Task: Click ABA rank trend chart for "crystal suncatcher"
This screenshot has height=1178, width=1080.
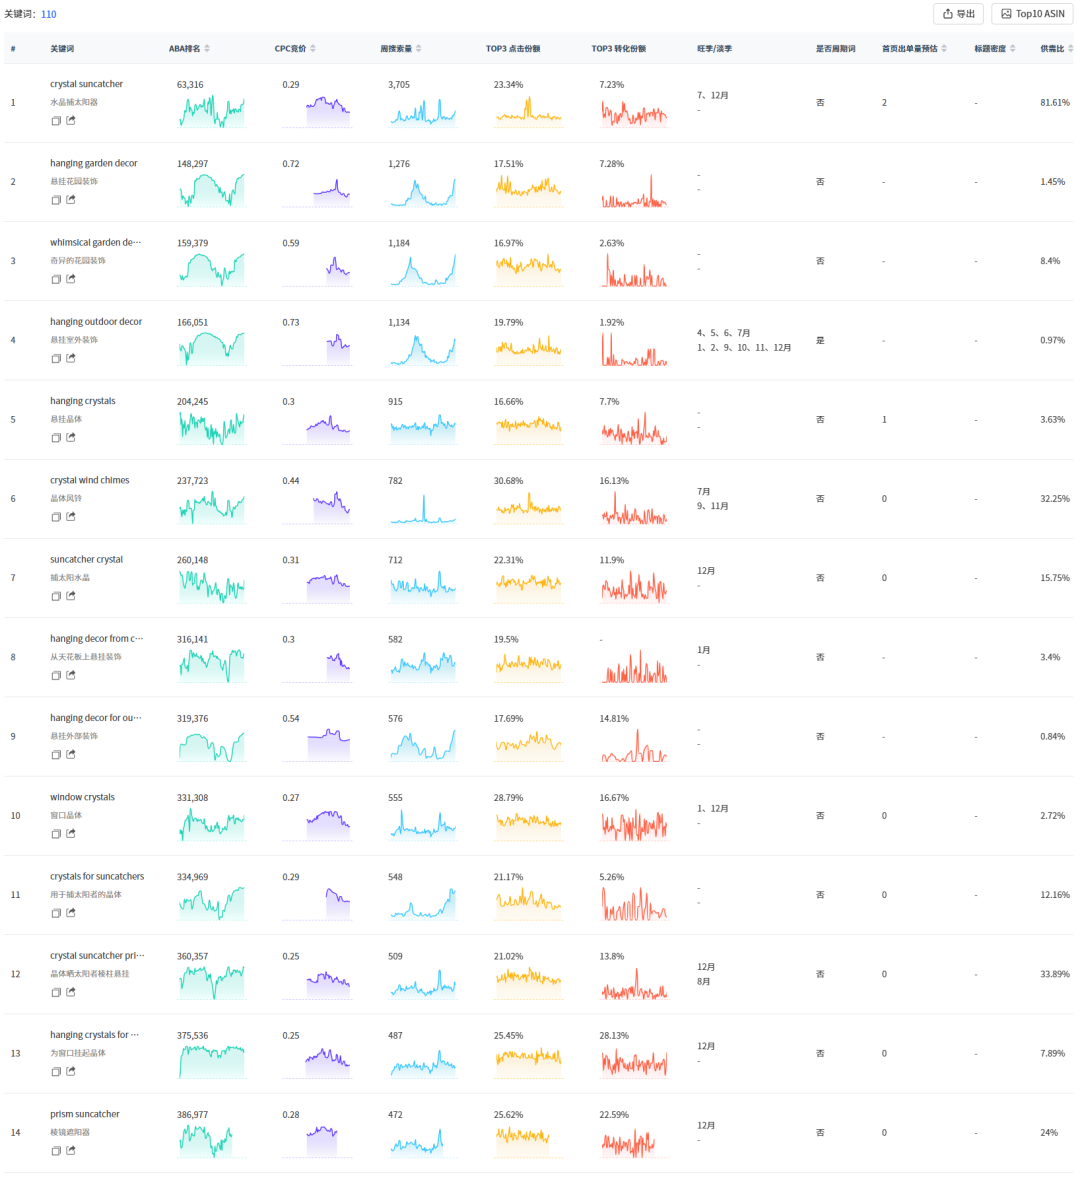Action: pyautogui.click(x=211, y=111)
